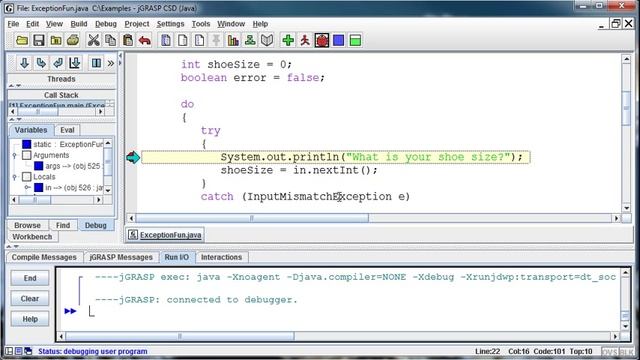
Task: Switch to the jGRASP Messages tab
Action: (121, 257)
